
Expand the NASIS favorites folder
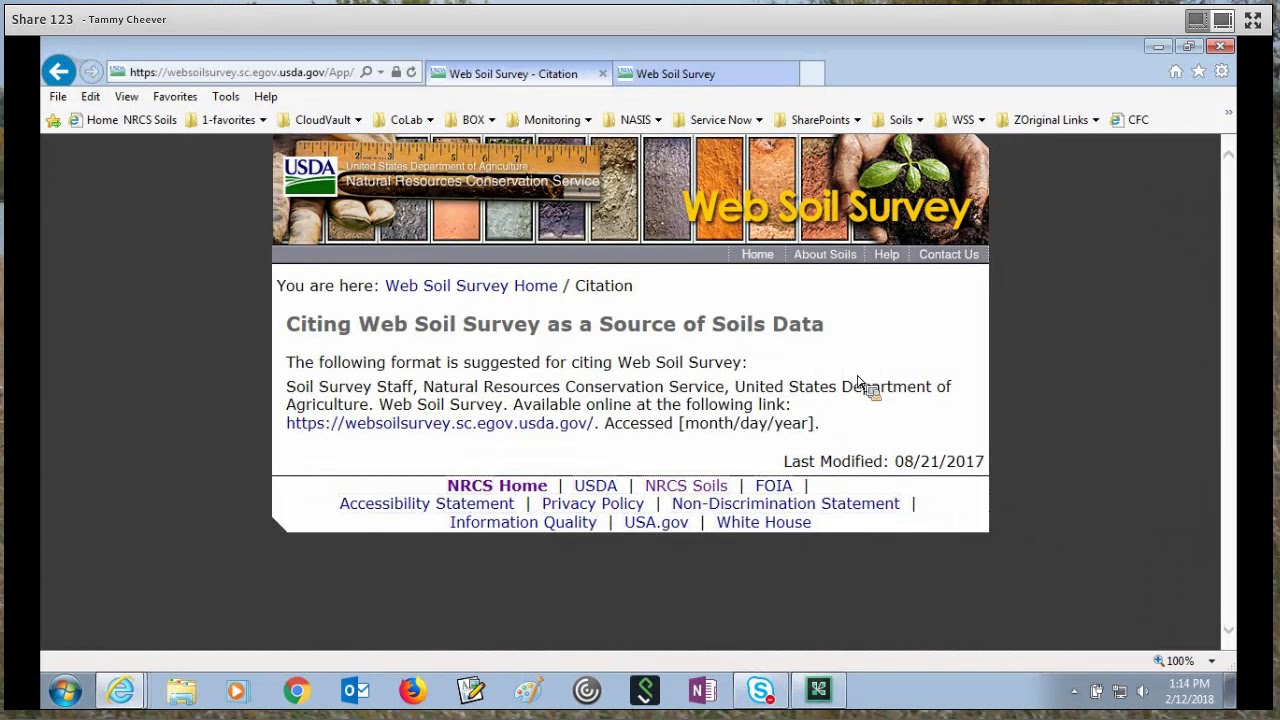click(x=632, y=120)
